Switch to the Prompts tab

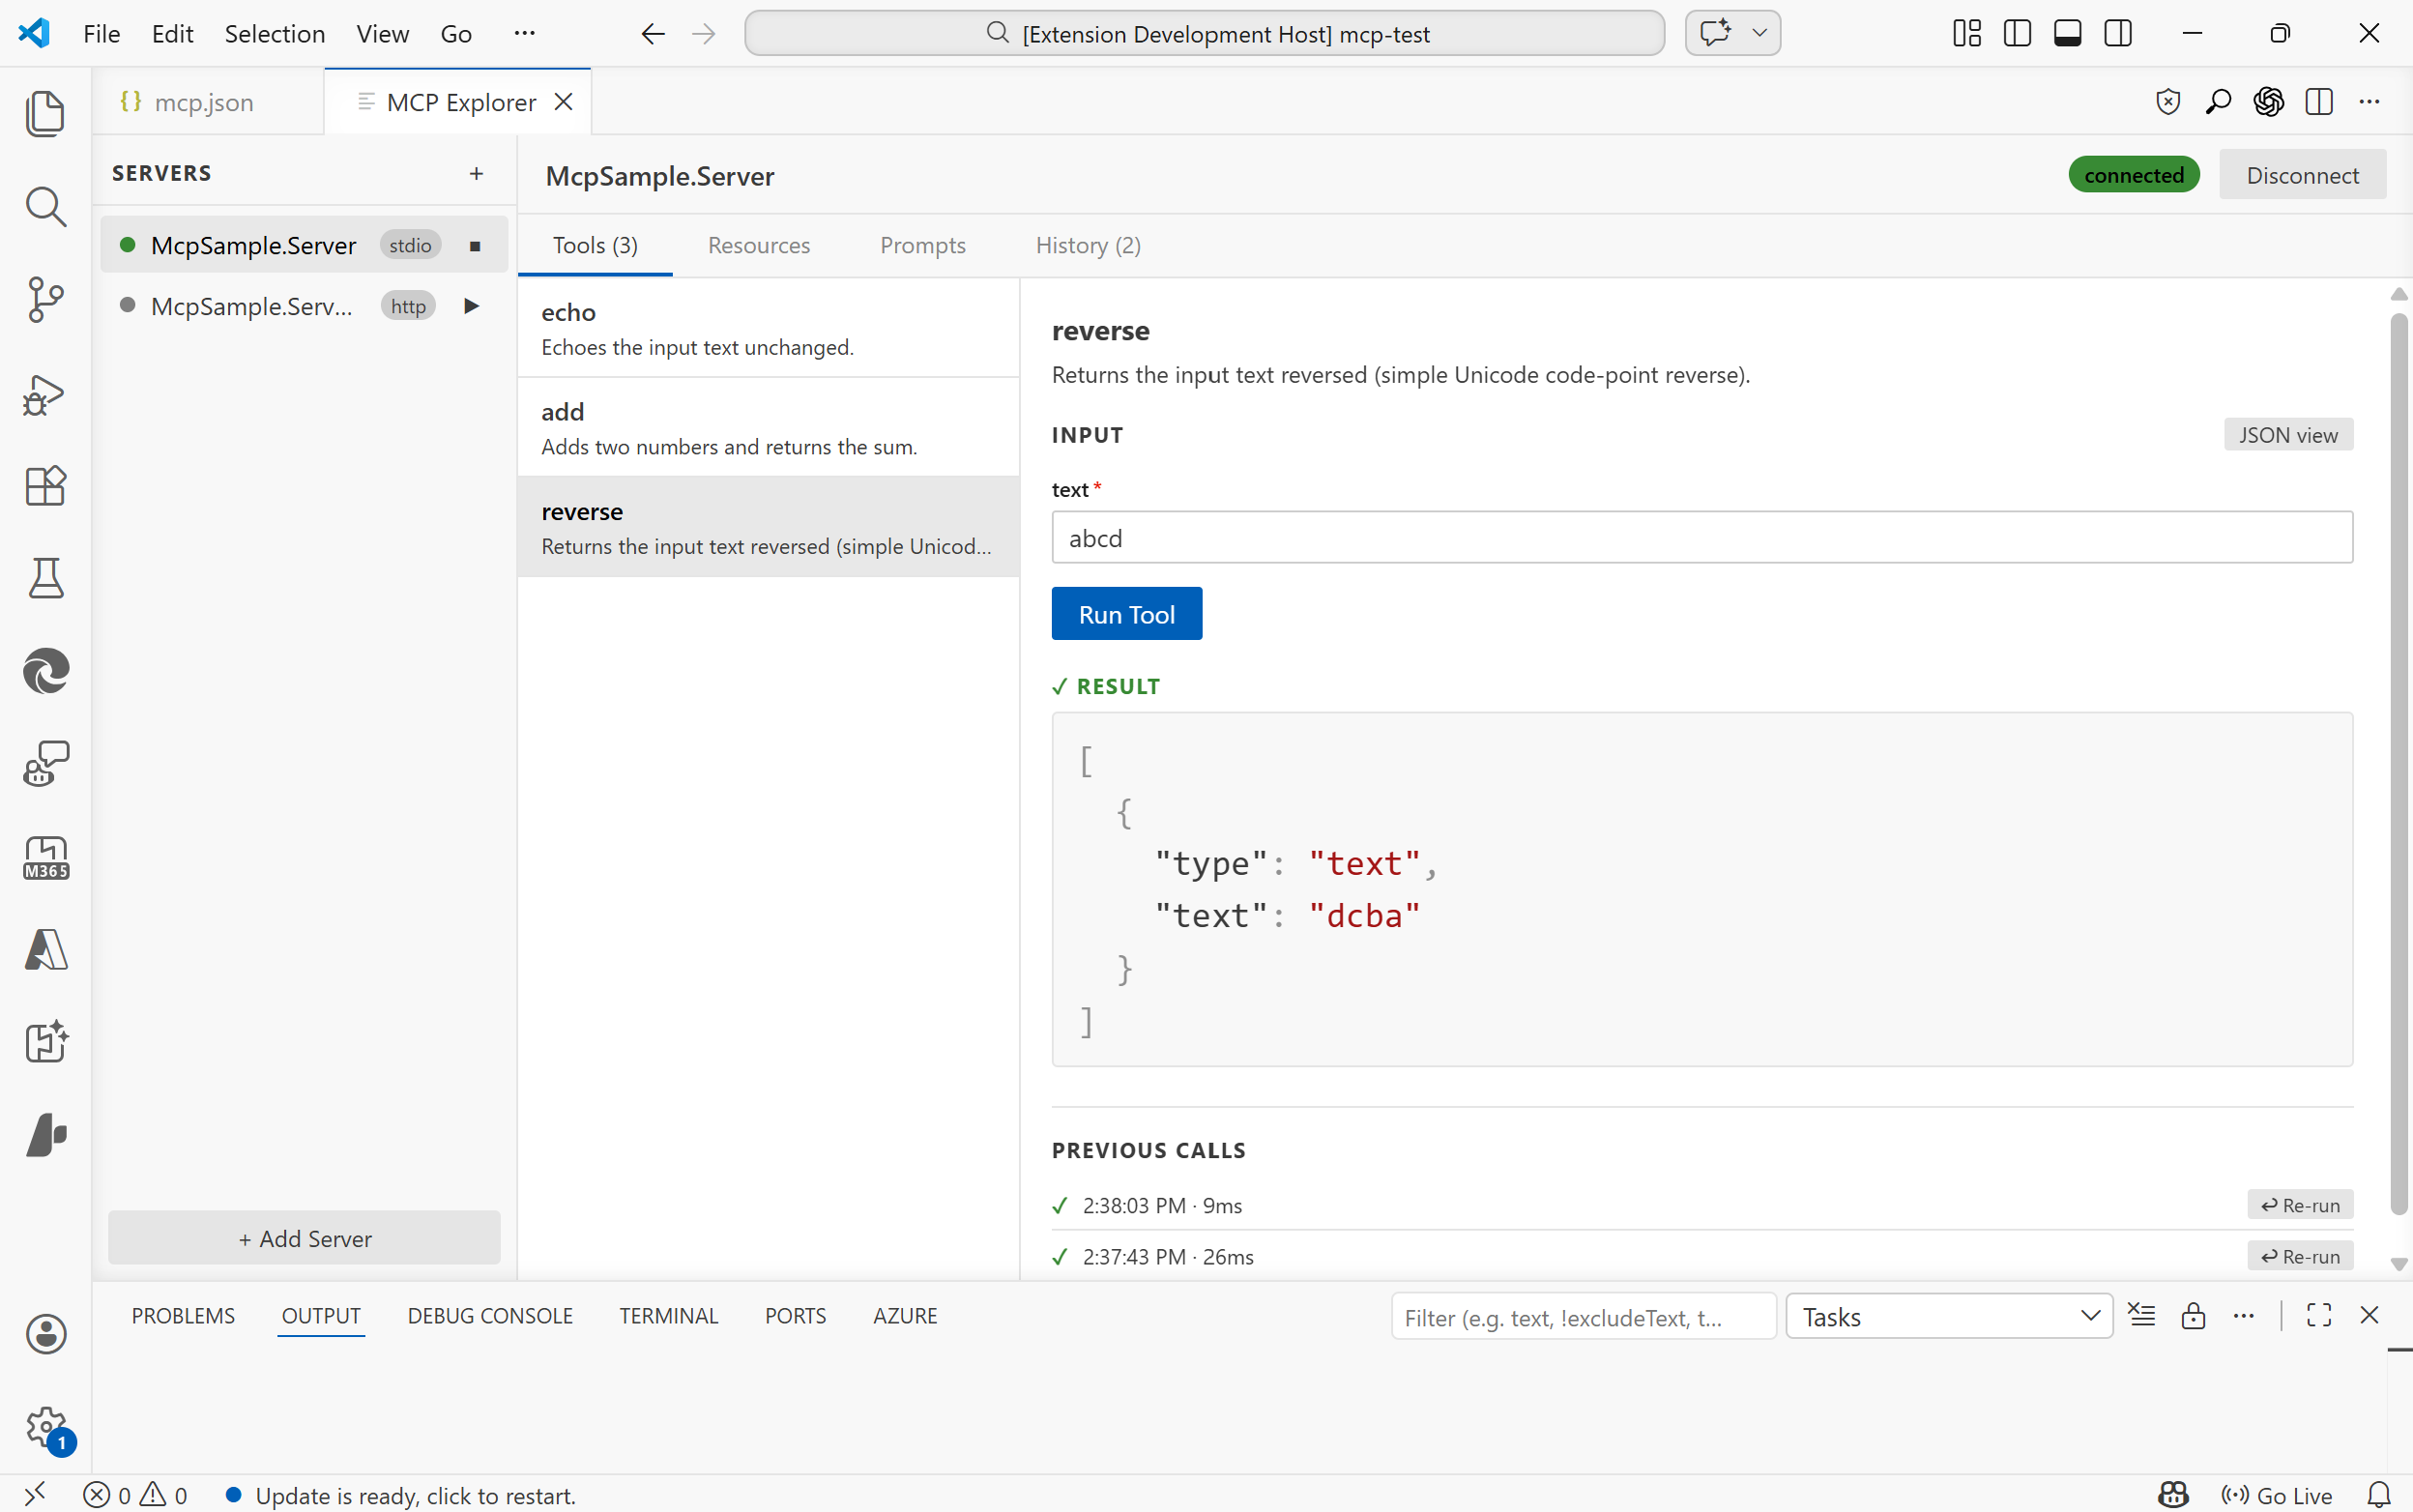coord(922,245)
